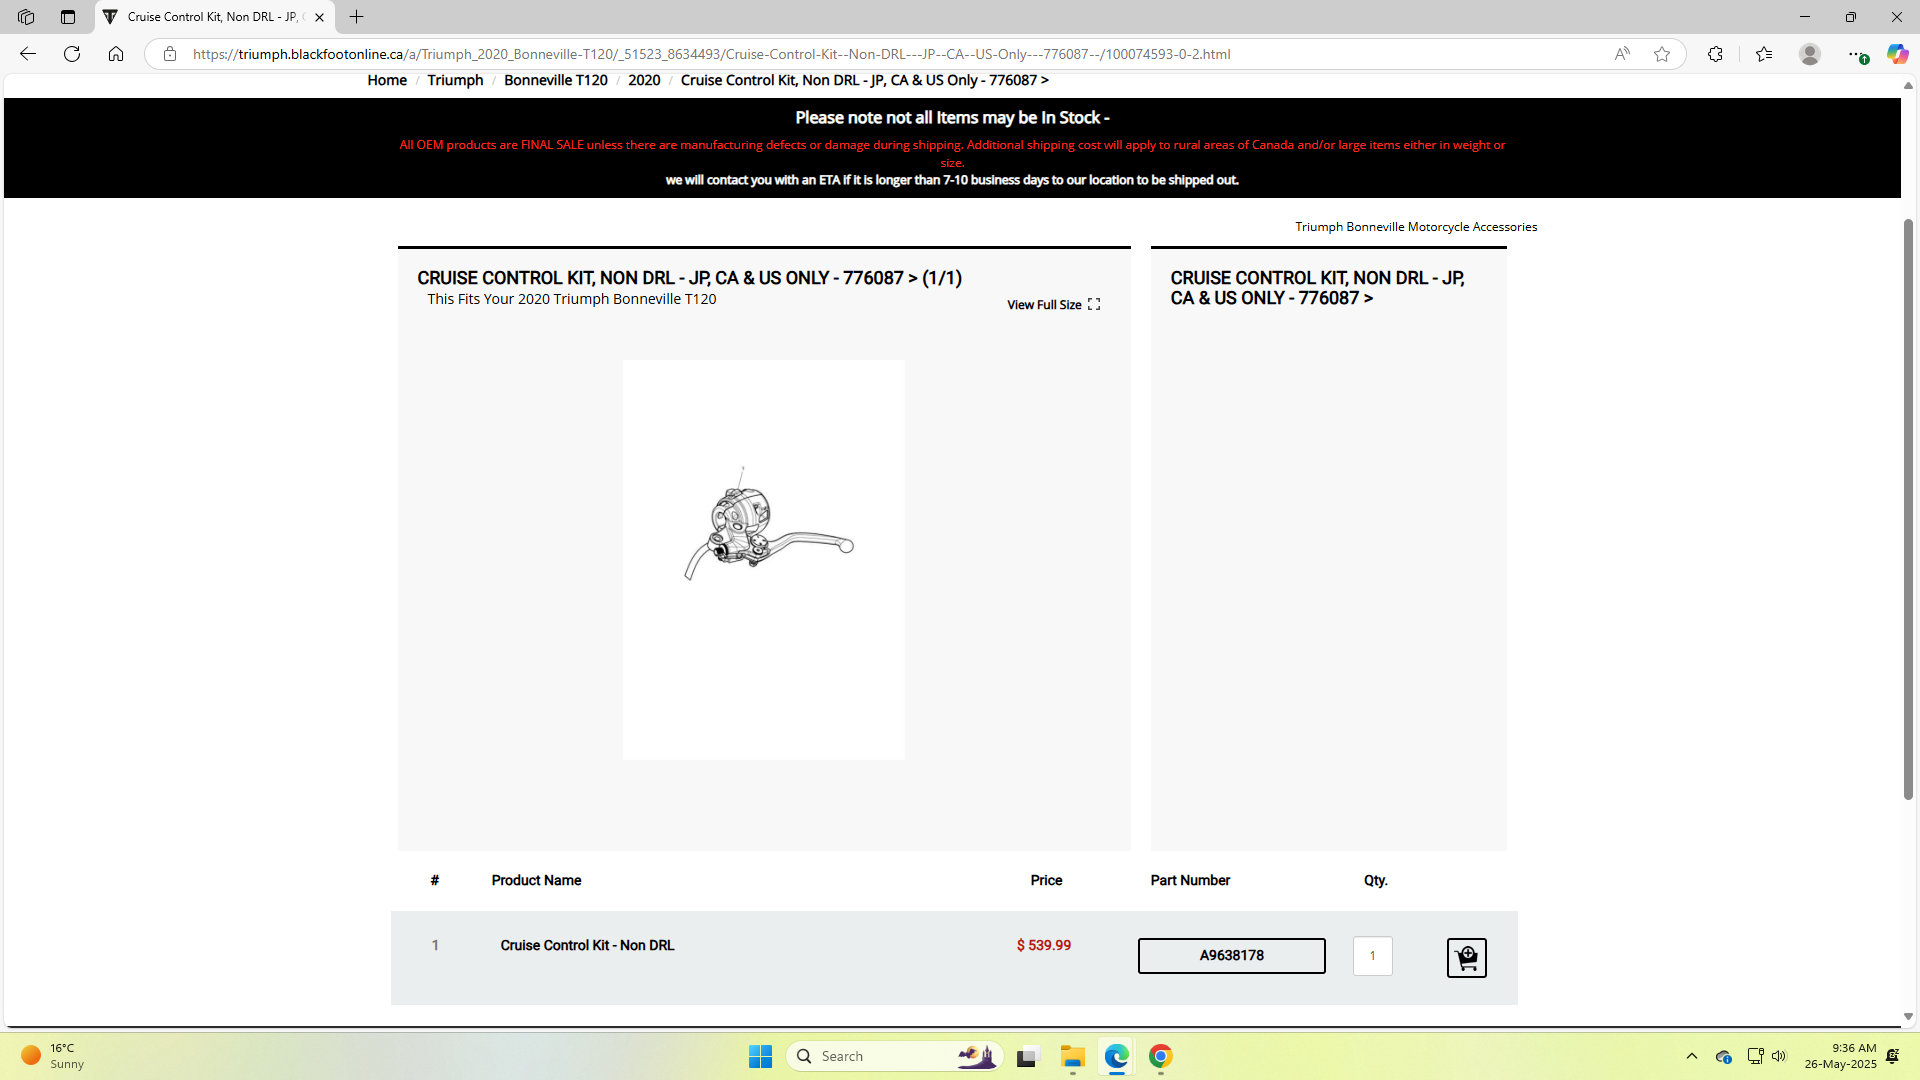
Task: Open OneDrive tray icon
Action: click(x=1723, y=1056)
